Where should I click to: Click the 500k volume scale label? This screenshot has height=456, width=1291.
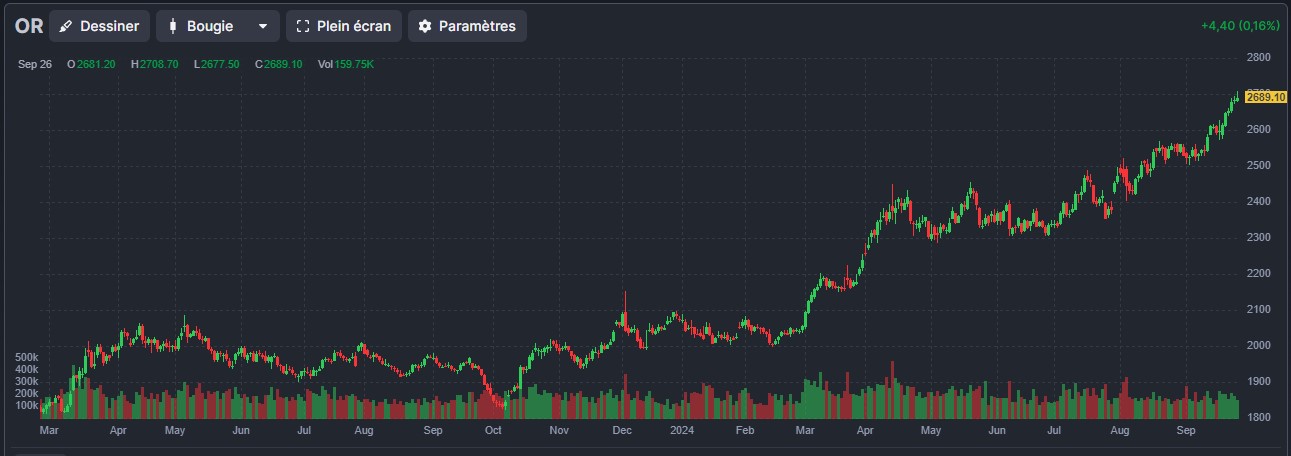click(x=27, y=357)
